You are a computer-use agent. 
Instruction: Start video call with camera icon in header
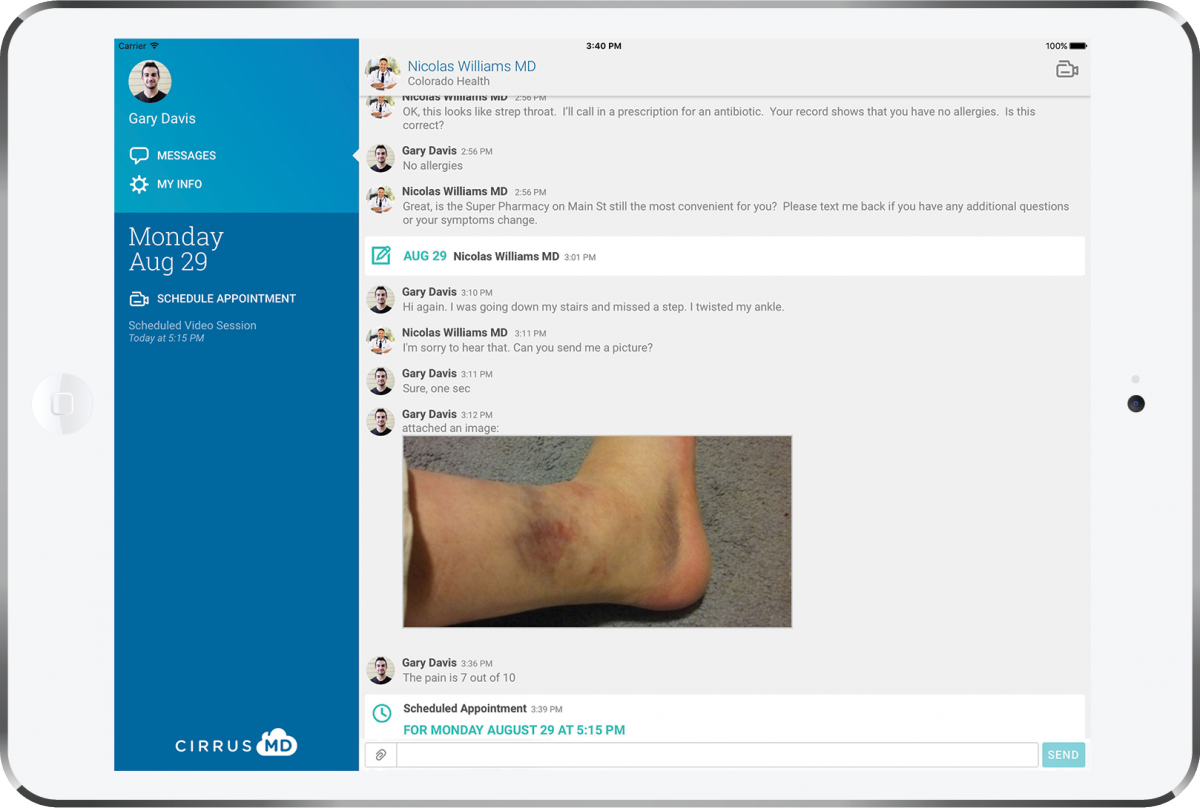click(1067, 69)
